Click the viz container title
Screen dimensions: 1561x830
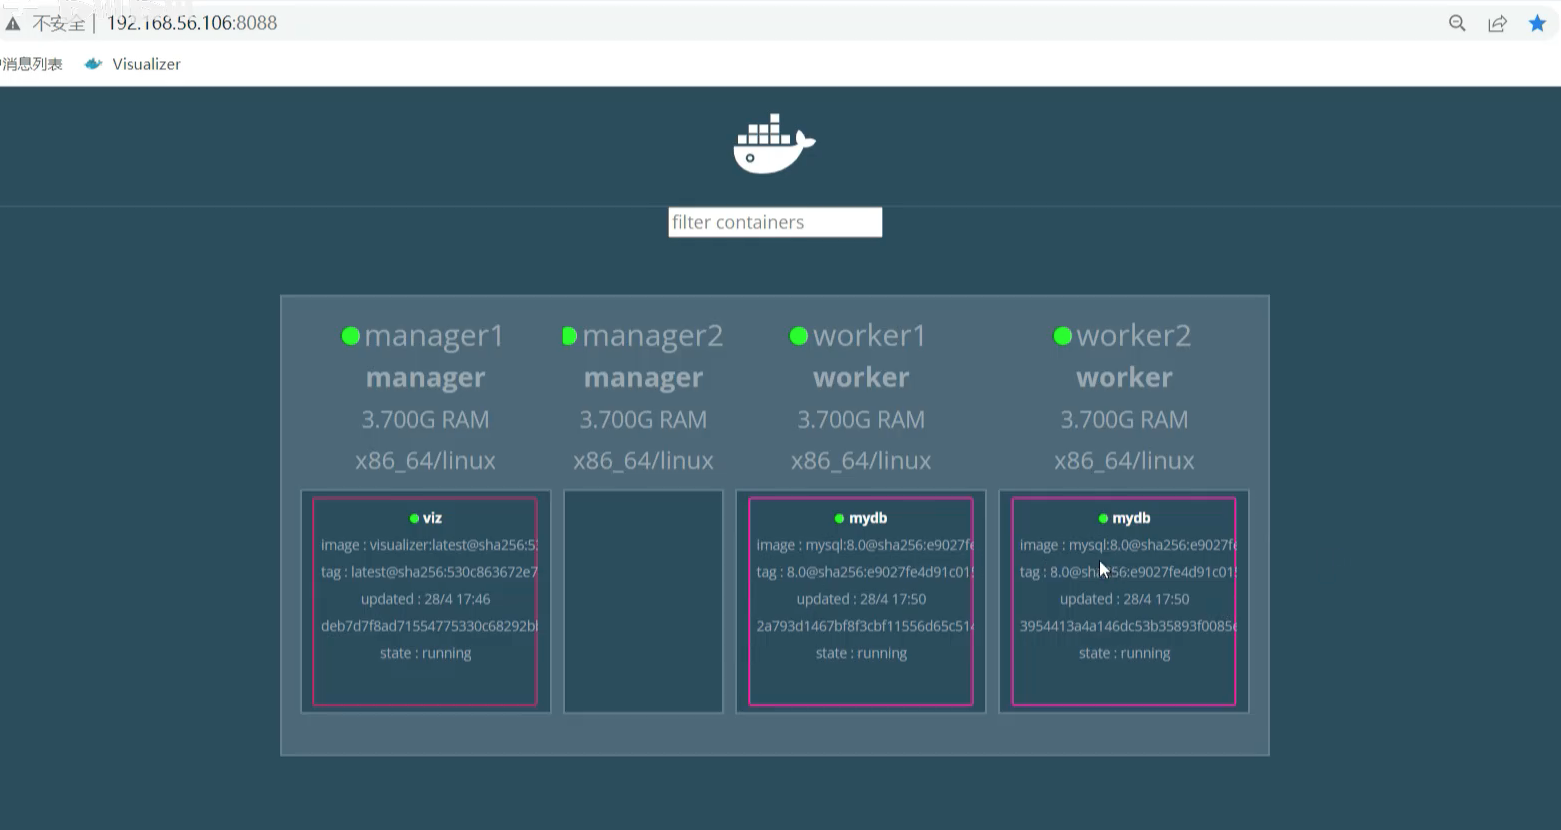click(432, 518)
